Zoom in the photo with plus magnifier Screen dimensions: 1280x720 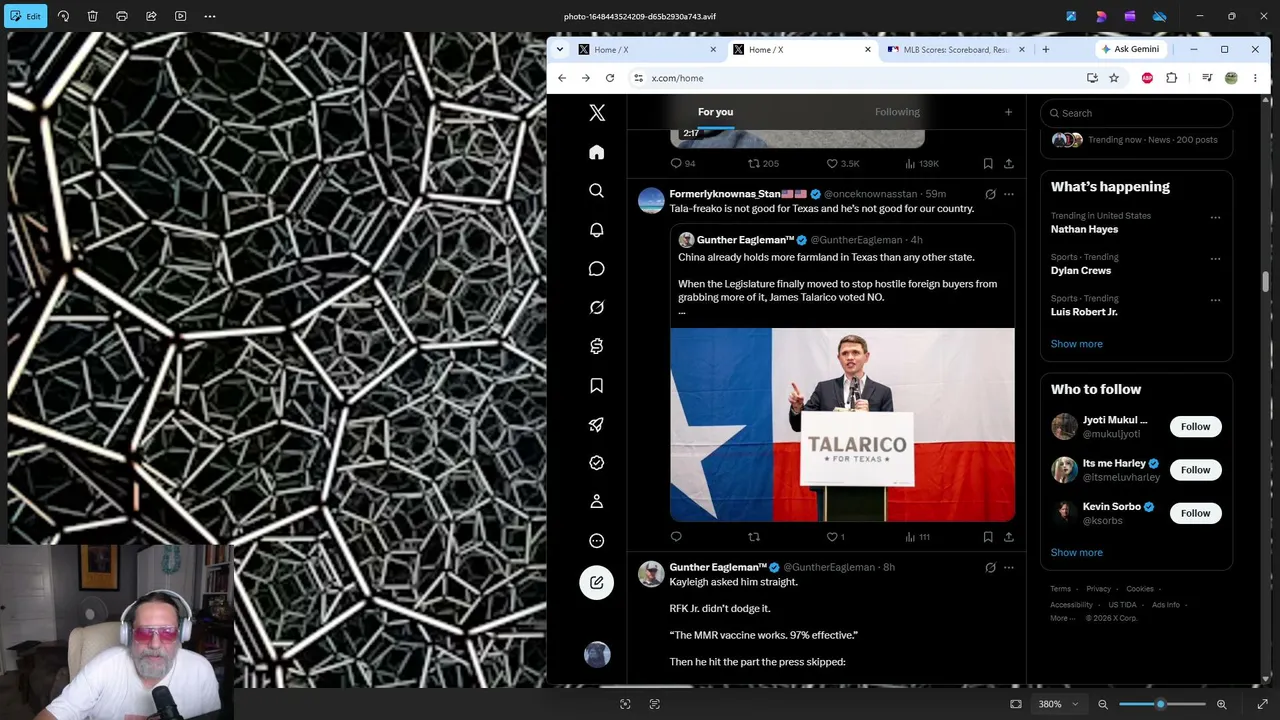[x=1222, y=704]
